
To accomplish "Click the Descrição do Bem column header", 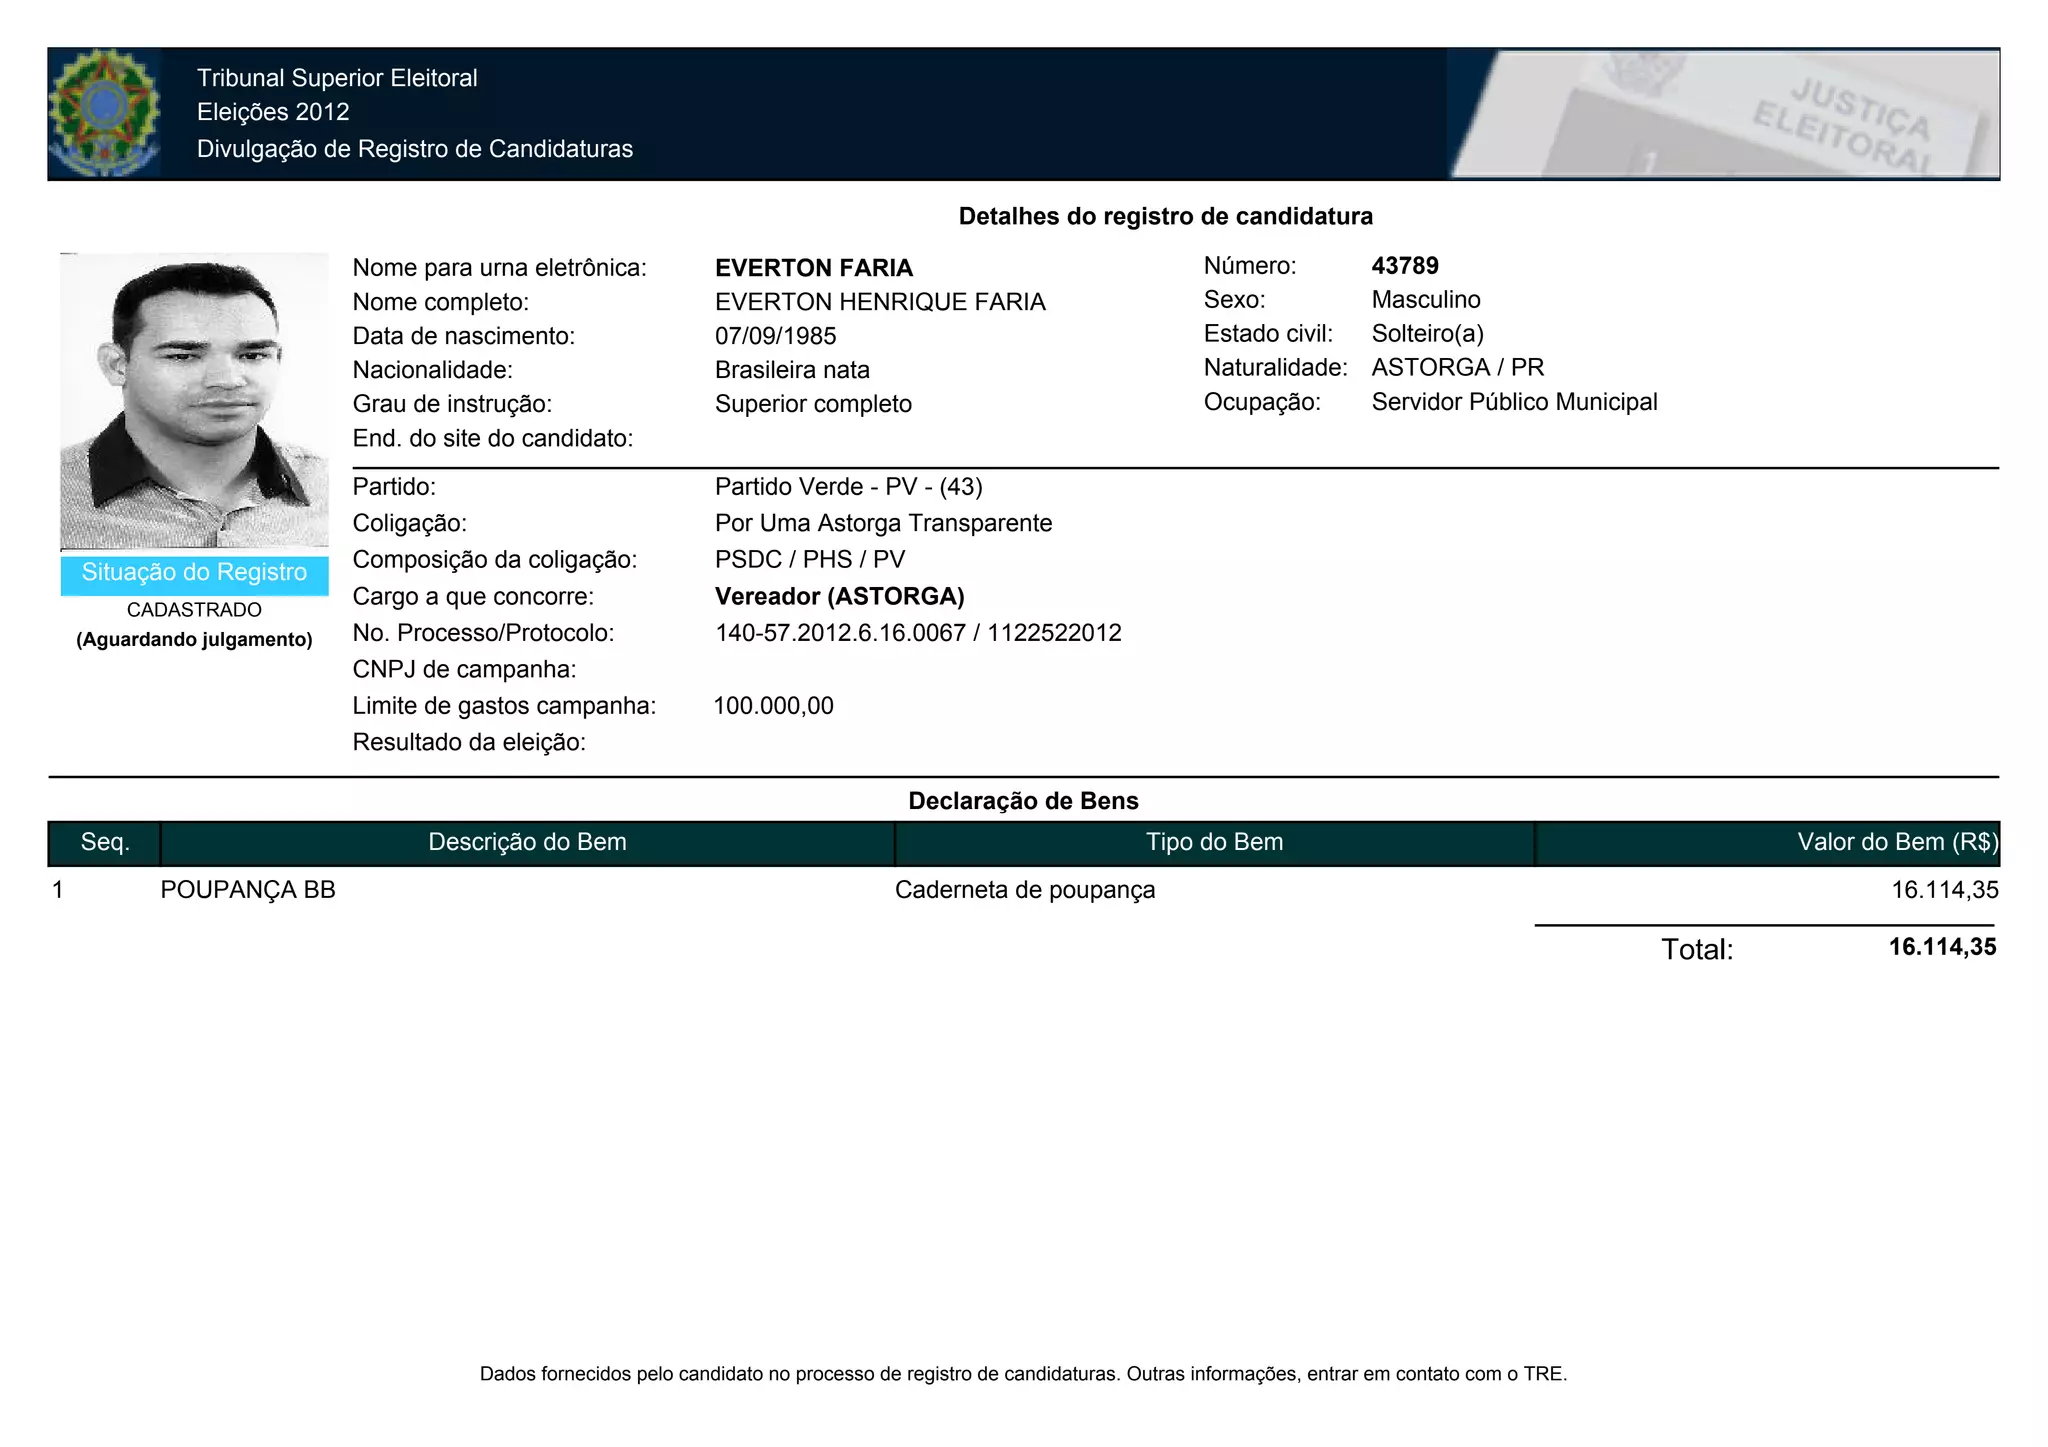I will (x=527, y=843).
